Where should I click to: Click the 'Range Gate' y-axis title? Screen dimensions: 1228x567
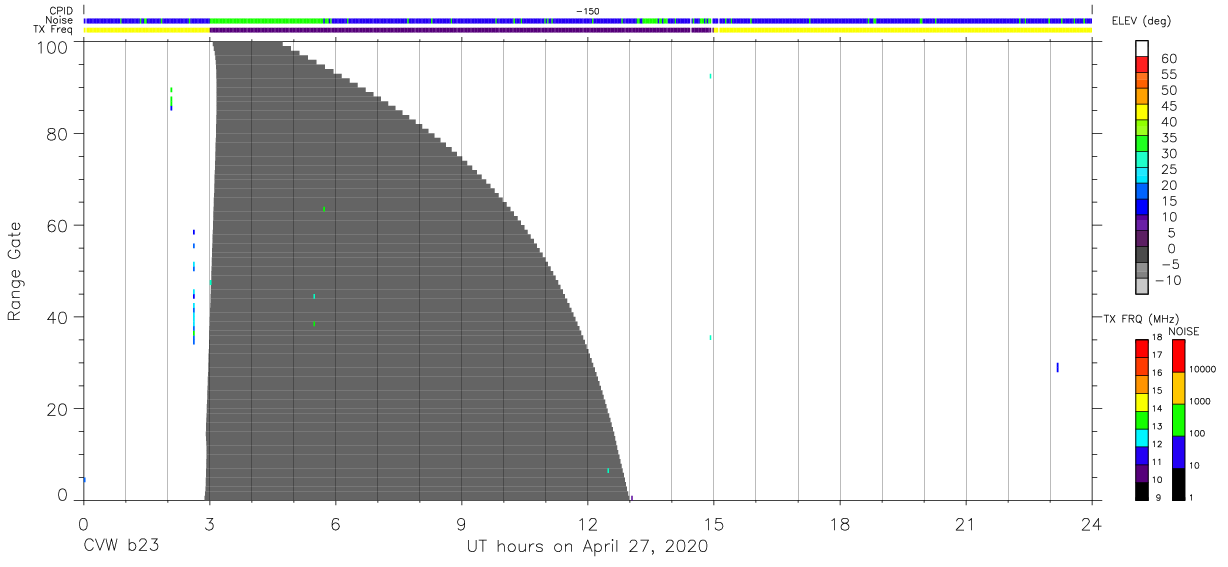point(15,271)
